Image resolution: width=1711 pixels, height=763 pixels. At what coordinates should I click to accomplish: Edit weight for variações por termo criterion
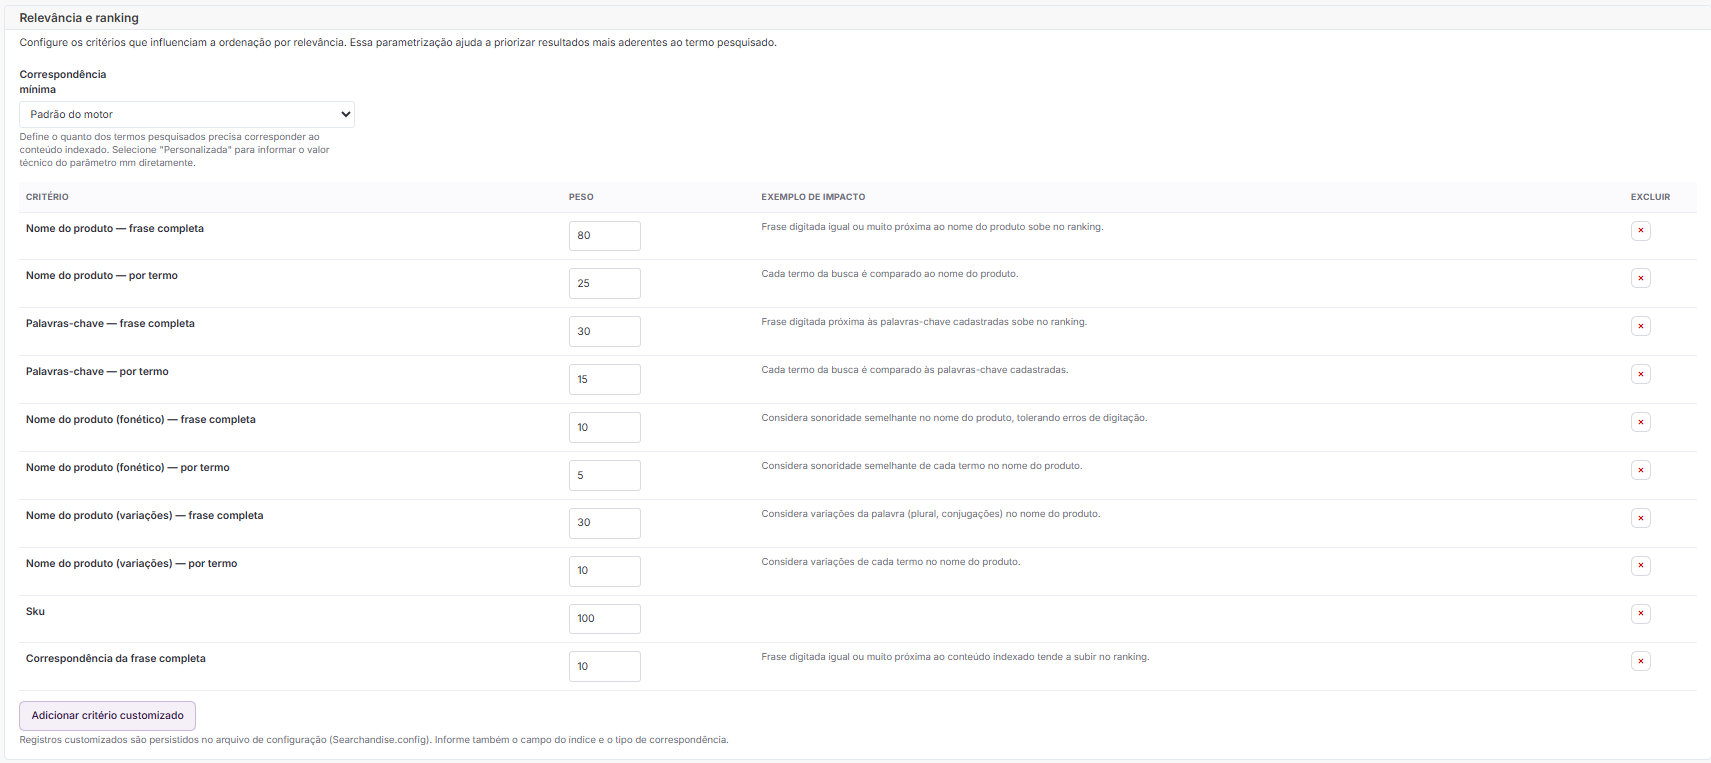605,571
